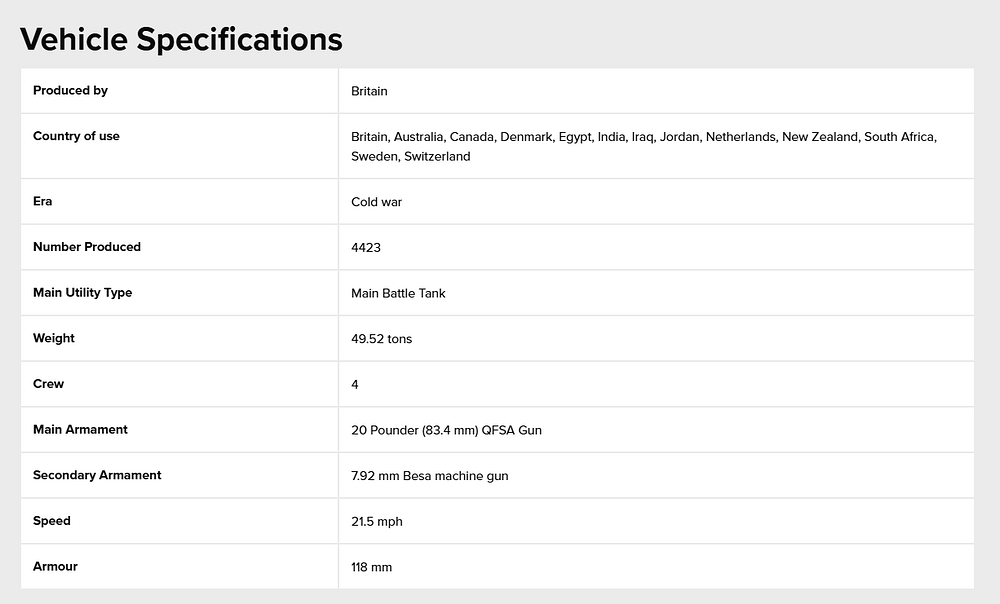Select the Country of use label

coord(76,136)
